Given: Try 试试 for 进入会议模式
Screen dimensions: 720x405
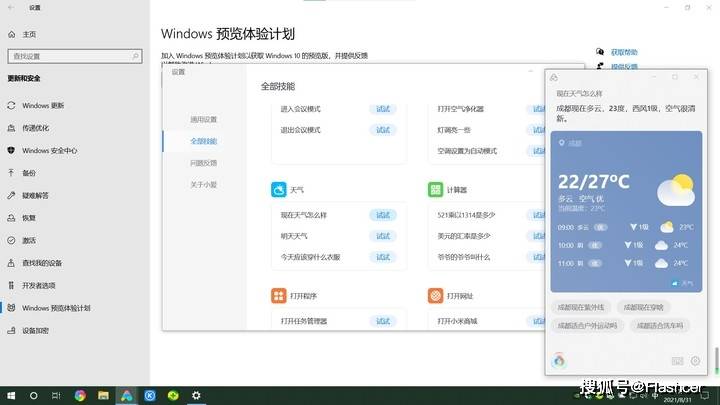Looking at the screenshot, I should tap(383, 109).
